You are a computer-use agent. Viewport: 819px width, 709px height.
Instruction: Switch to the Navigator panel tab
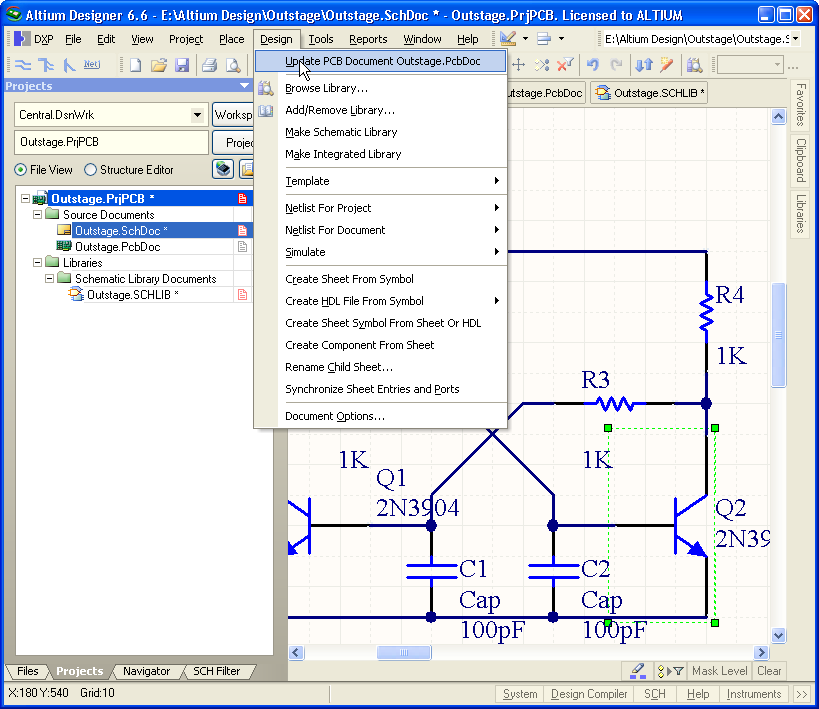(x=146, y=671)
